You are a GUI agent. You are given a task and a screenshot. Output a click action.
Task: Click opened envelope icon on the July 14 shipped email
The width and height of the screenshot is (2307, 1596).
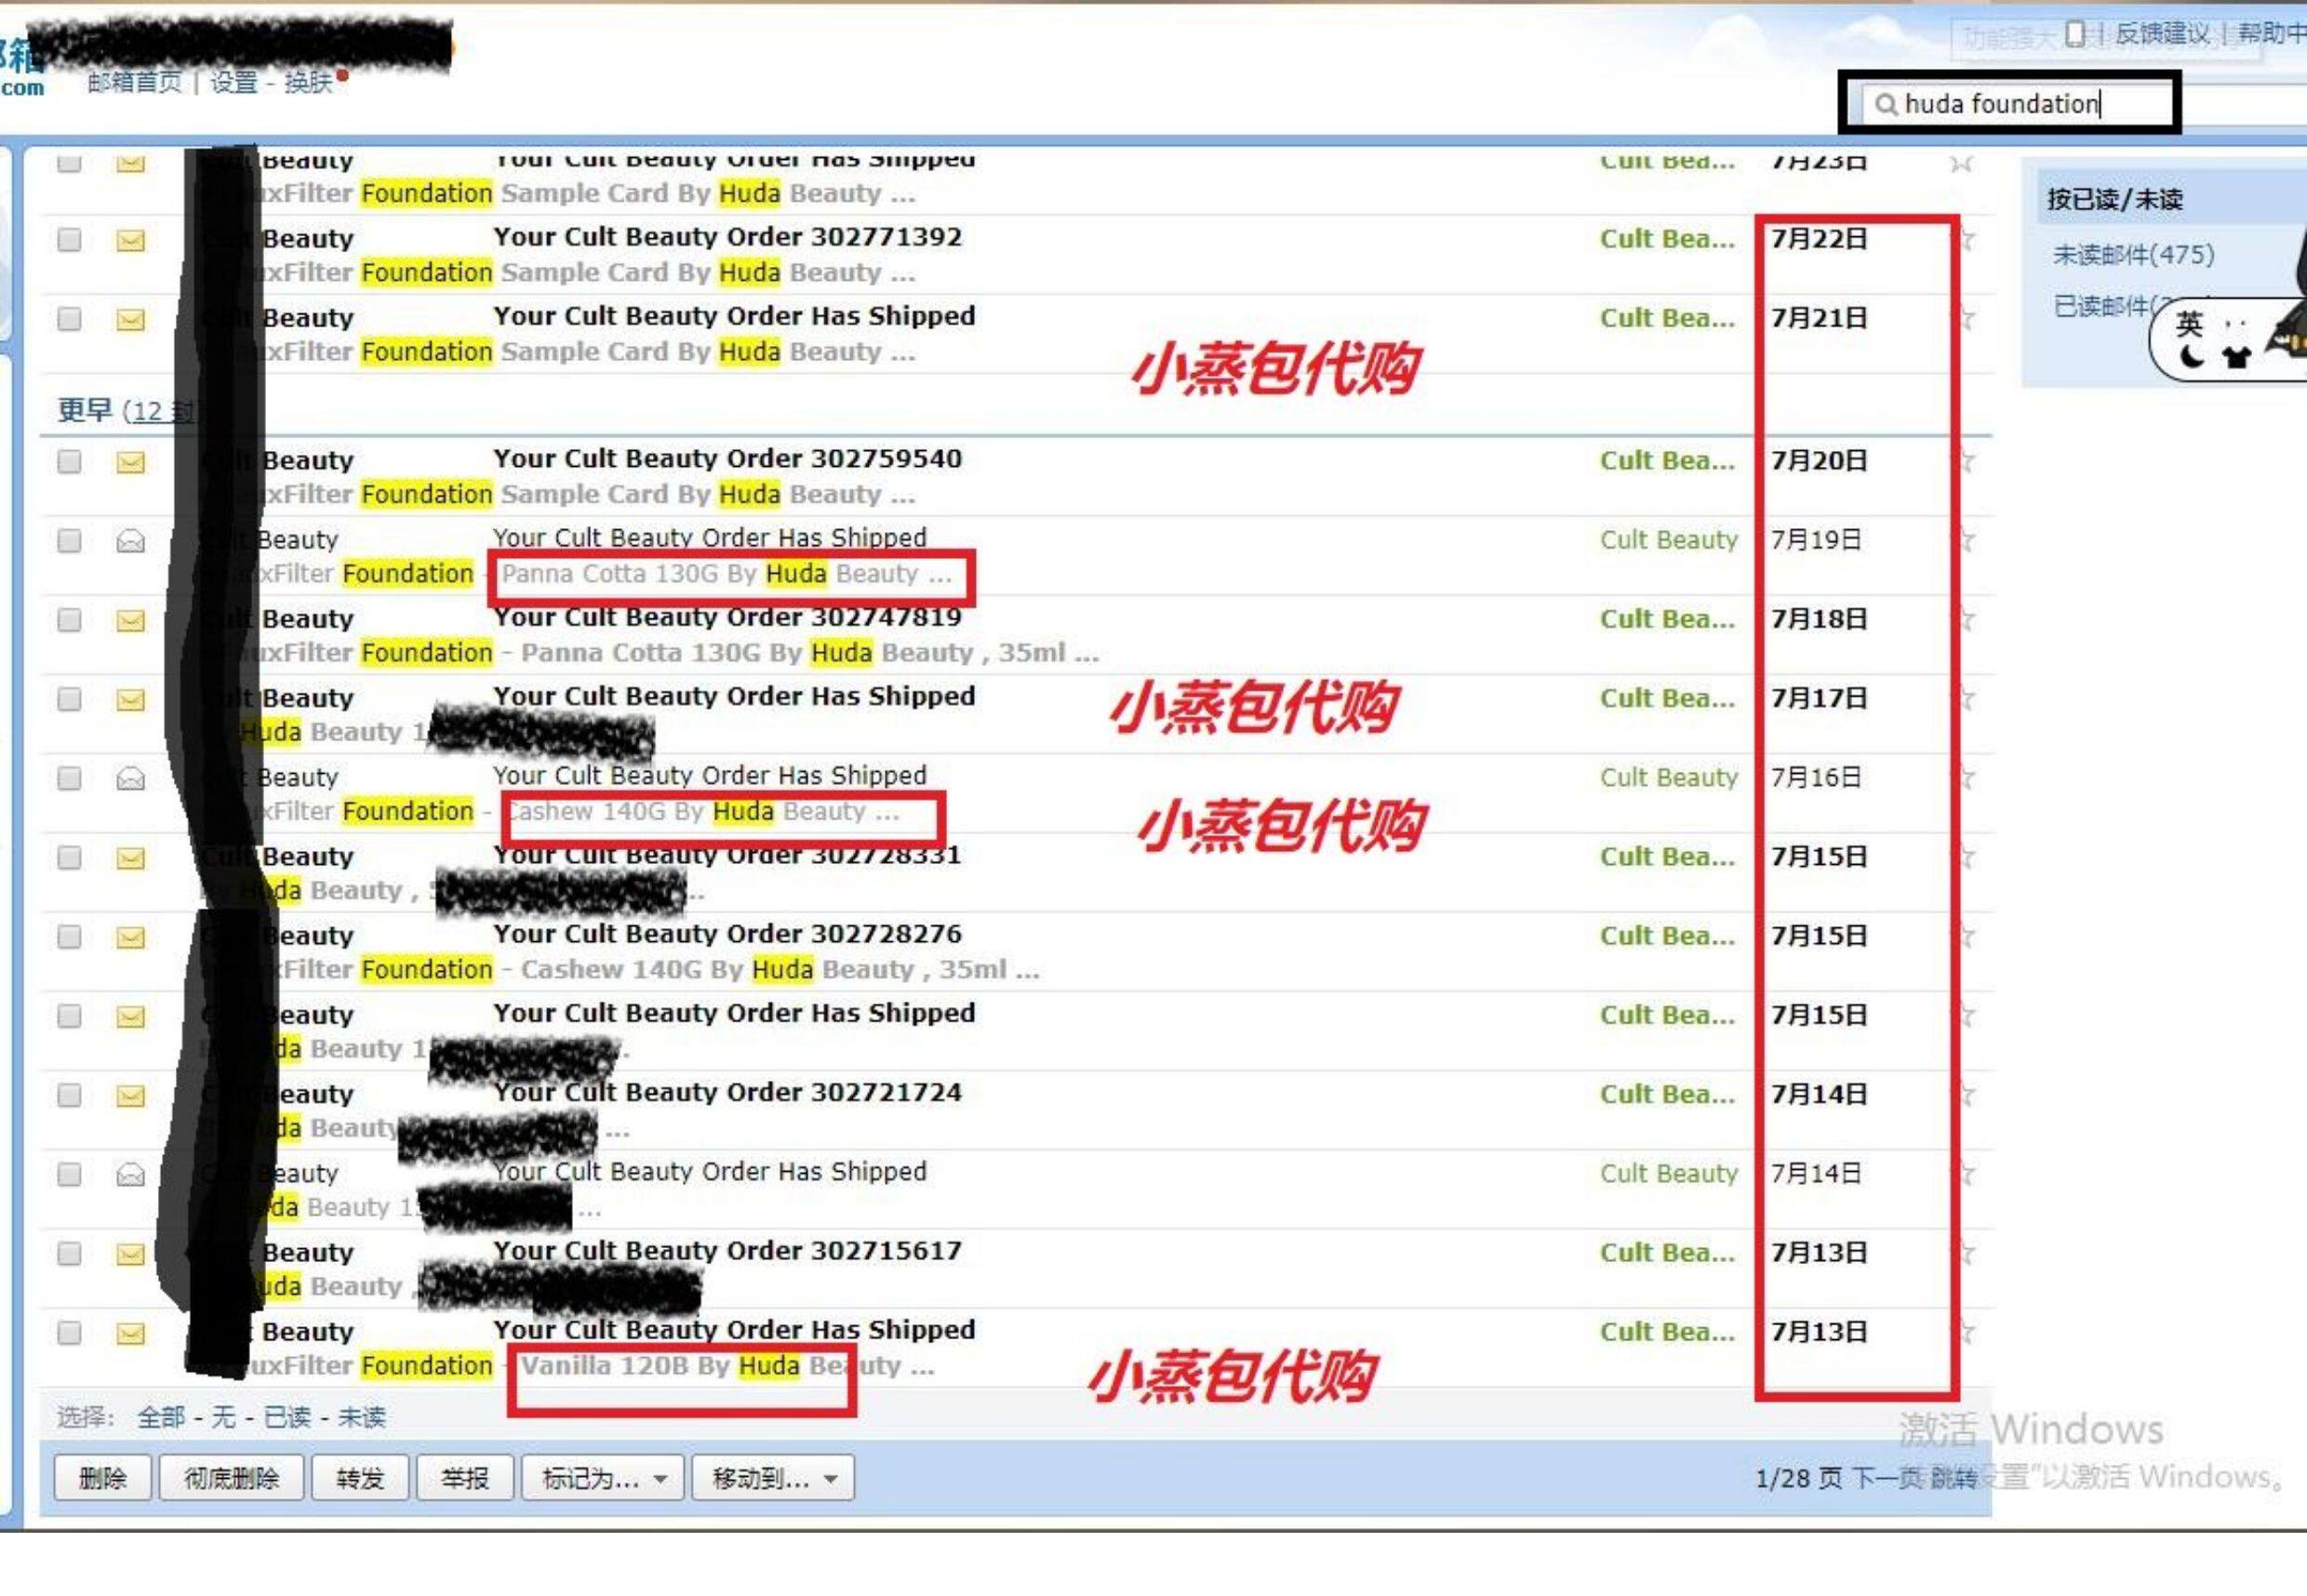click(130, 1174)
